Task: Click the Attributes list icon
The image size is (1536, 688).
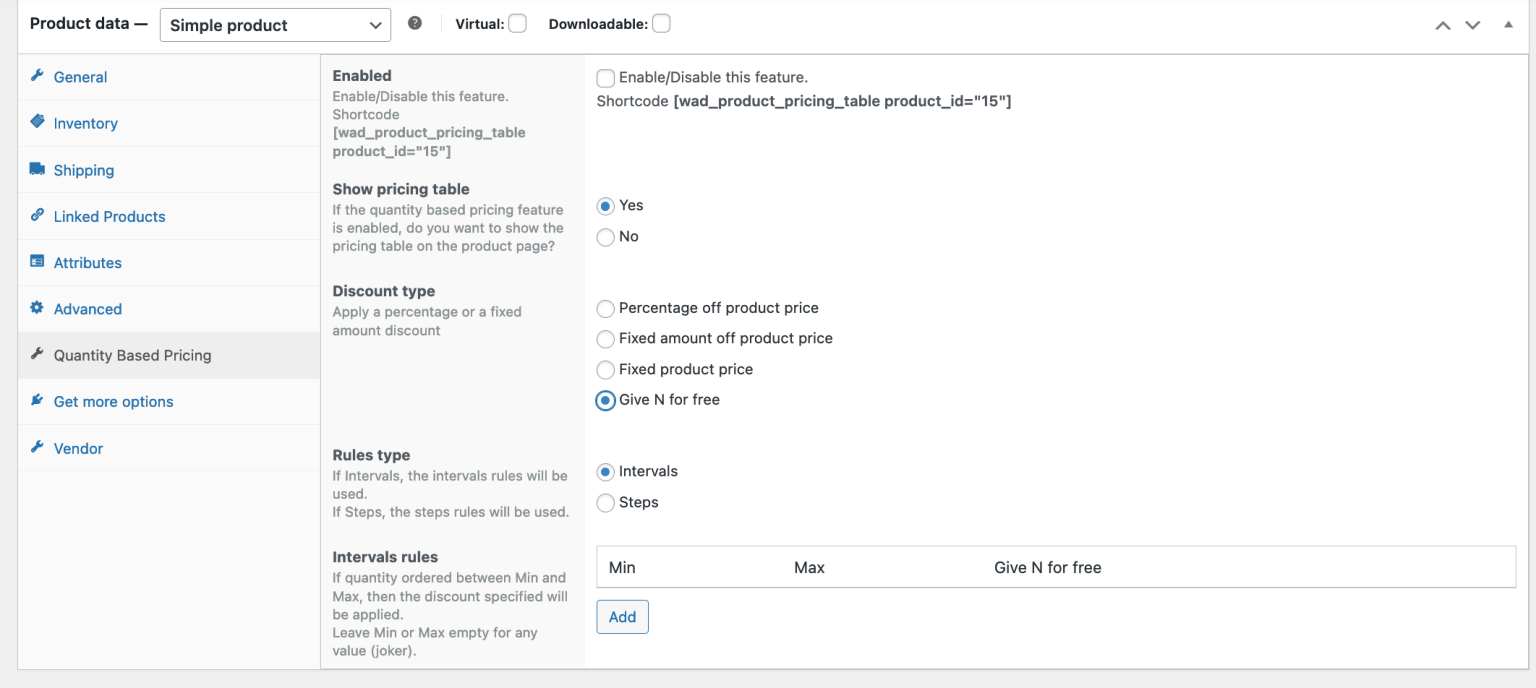Action: click(38, 262)
